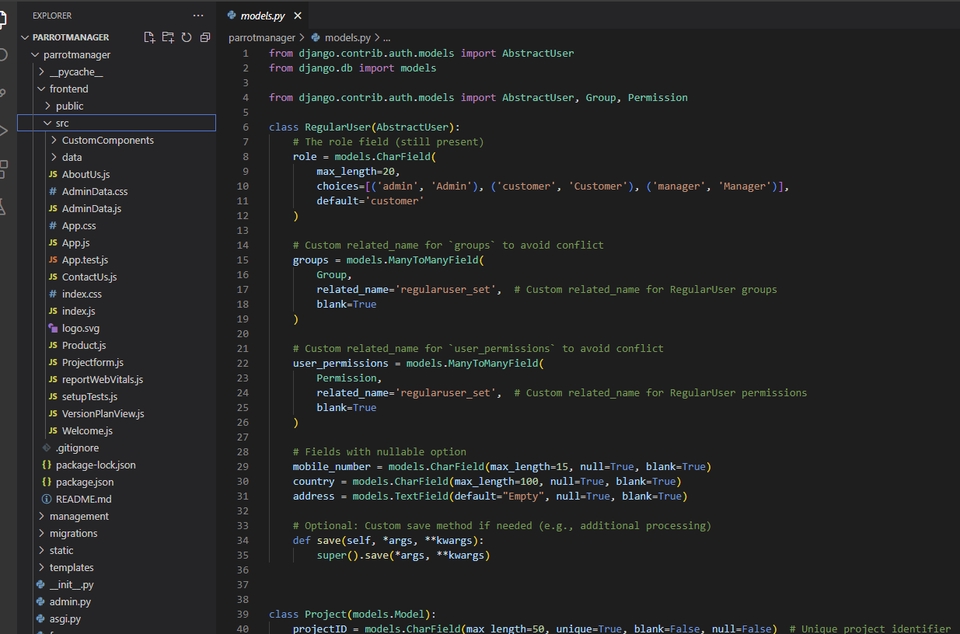
Task: Click parrotmanager in the breadcrumb path
Action: click(261, 37)
